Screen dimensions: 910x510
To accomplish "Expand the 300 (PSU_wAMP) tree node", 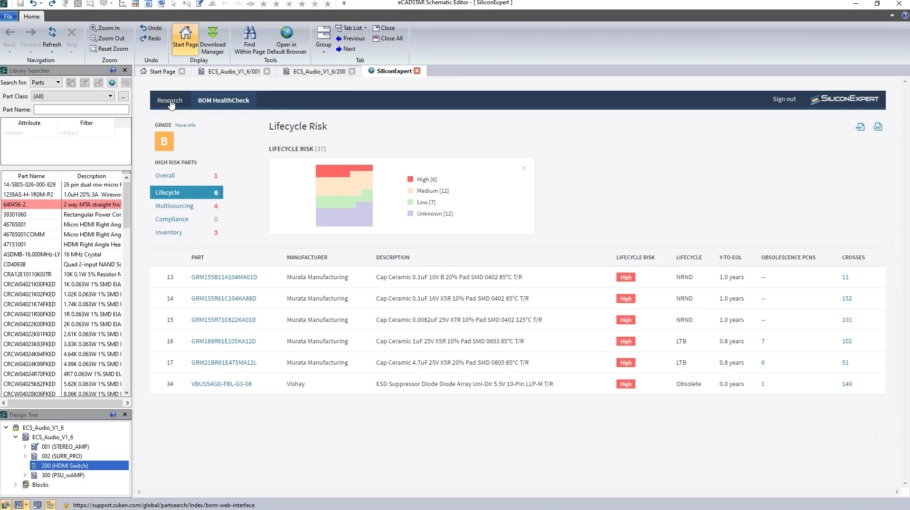I will (x=25, y=475).
